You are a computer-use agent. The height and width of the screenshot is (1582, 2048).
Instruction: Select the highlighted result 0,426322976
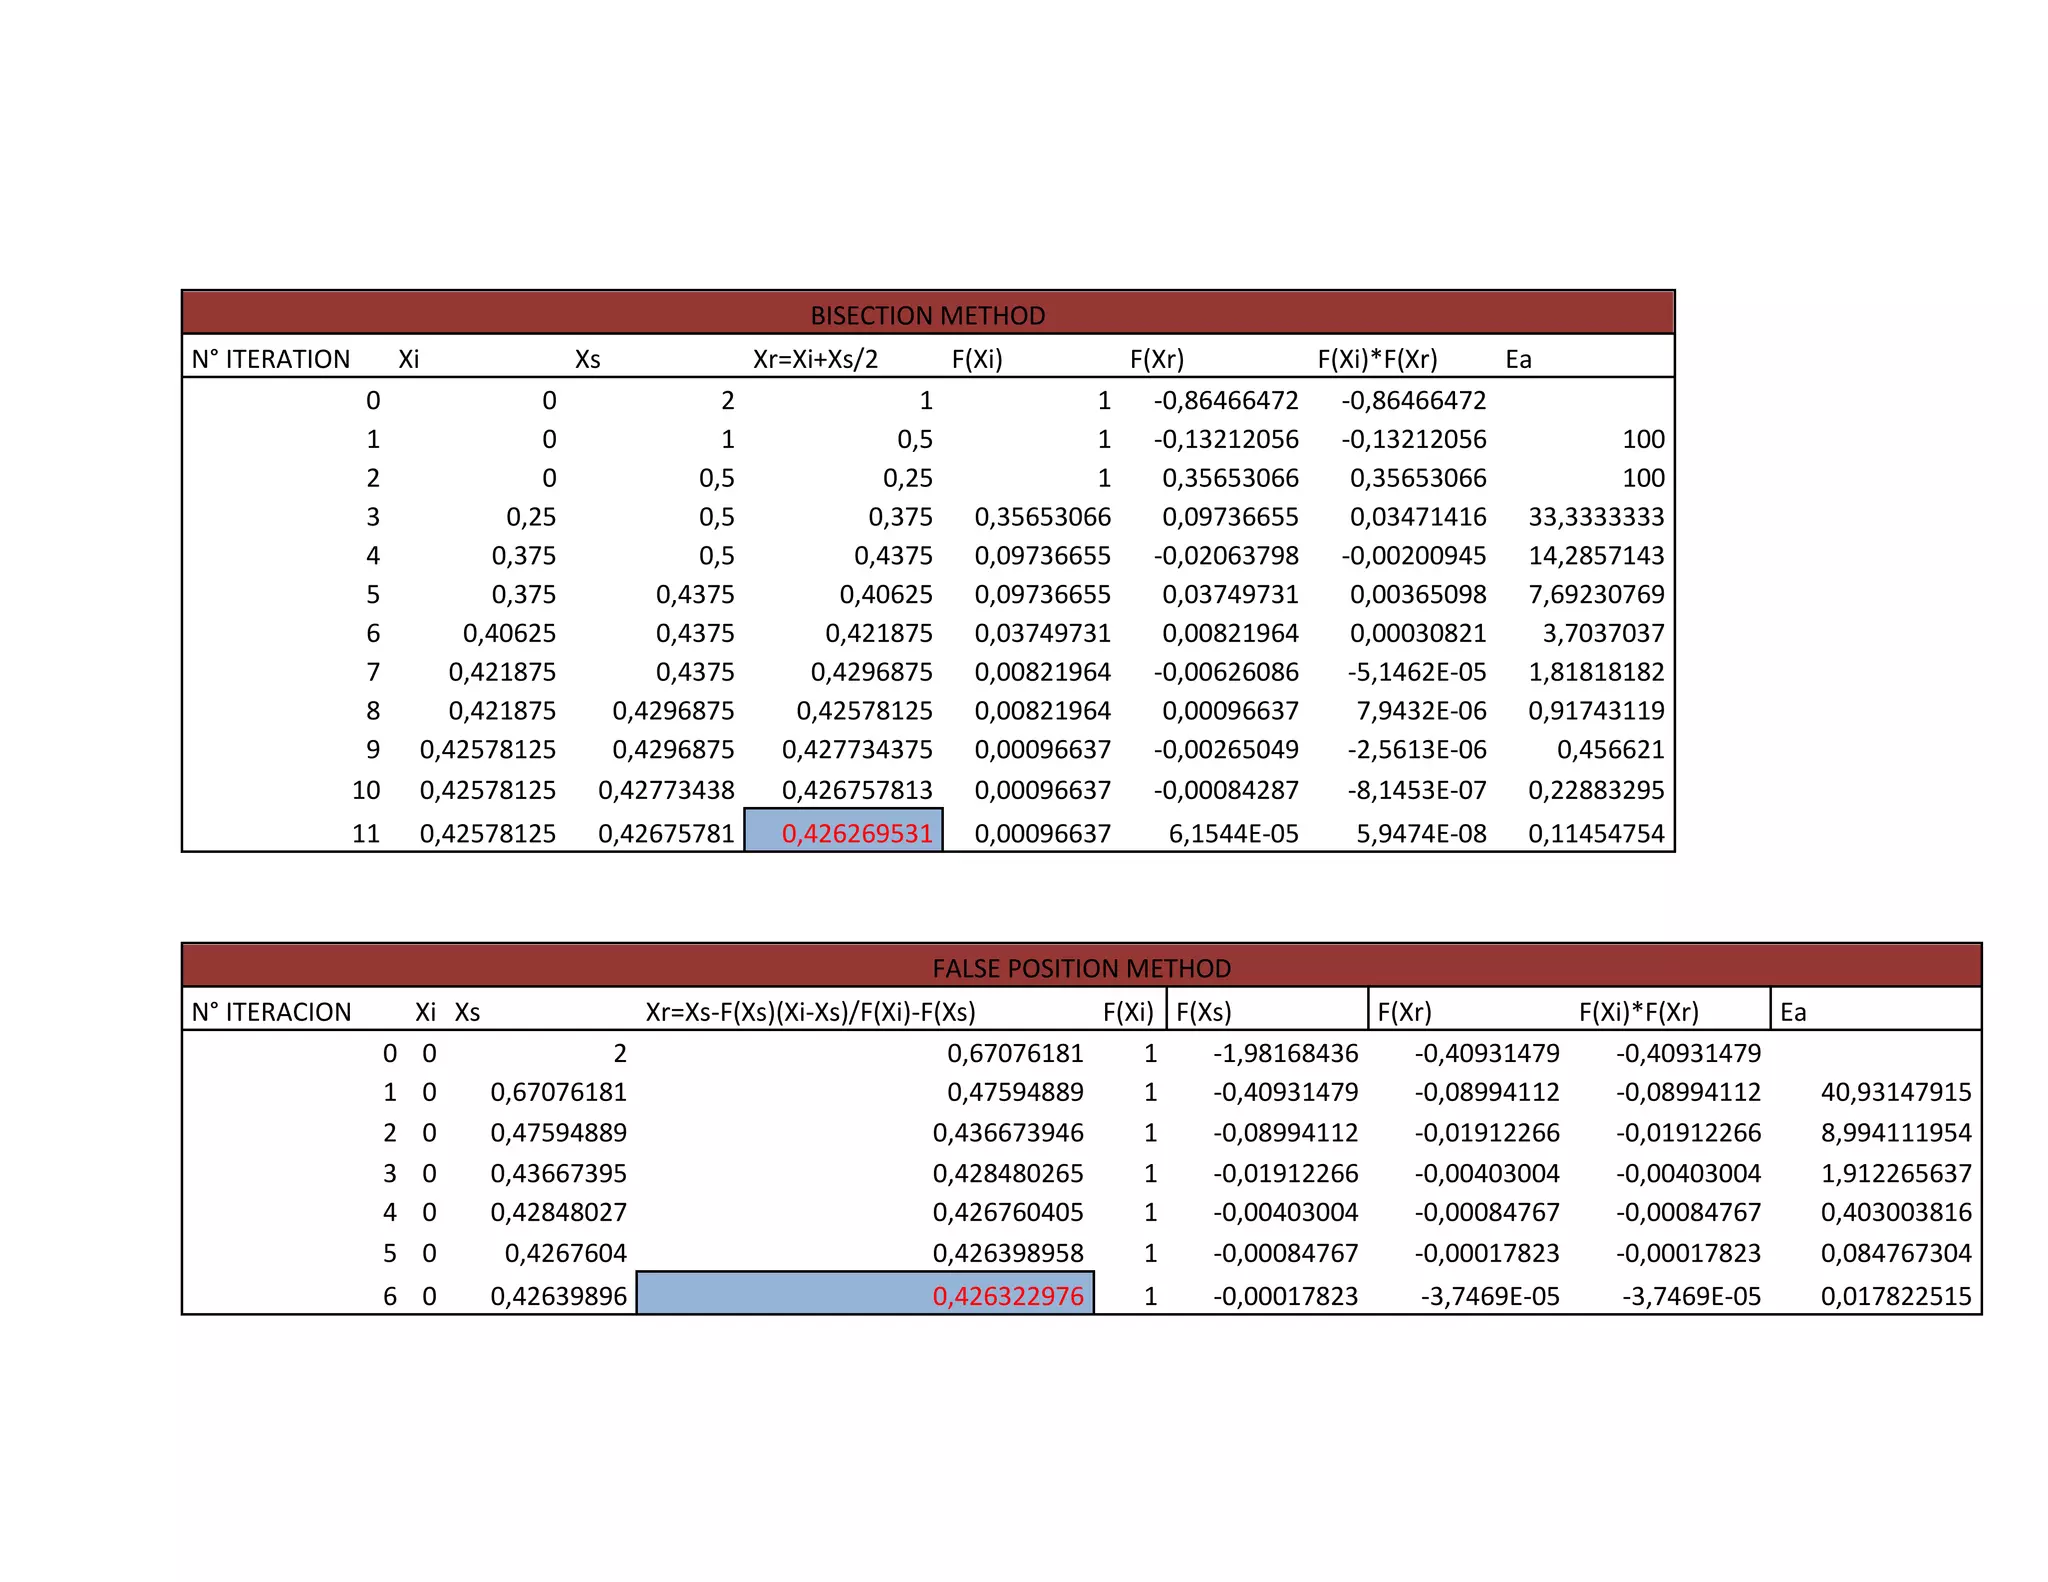coord(865,1294)
